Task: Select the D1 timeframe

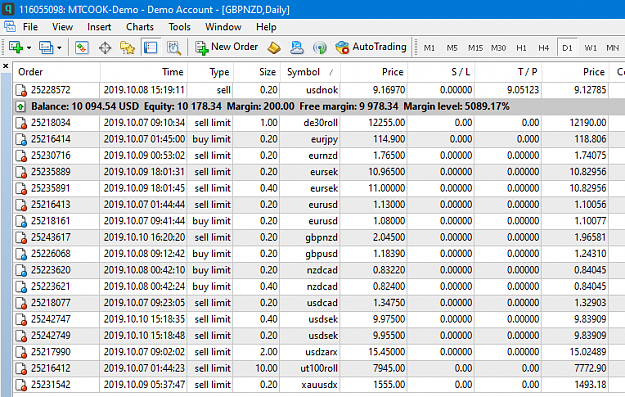Action: coord(567,48)
